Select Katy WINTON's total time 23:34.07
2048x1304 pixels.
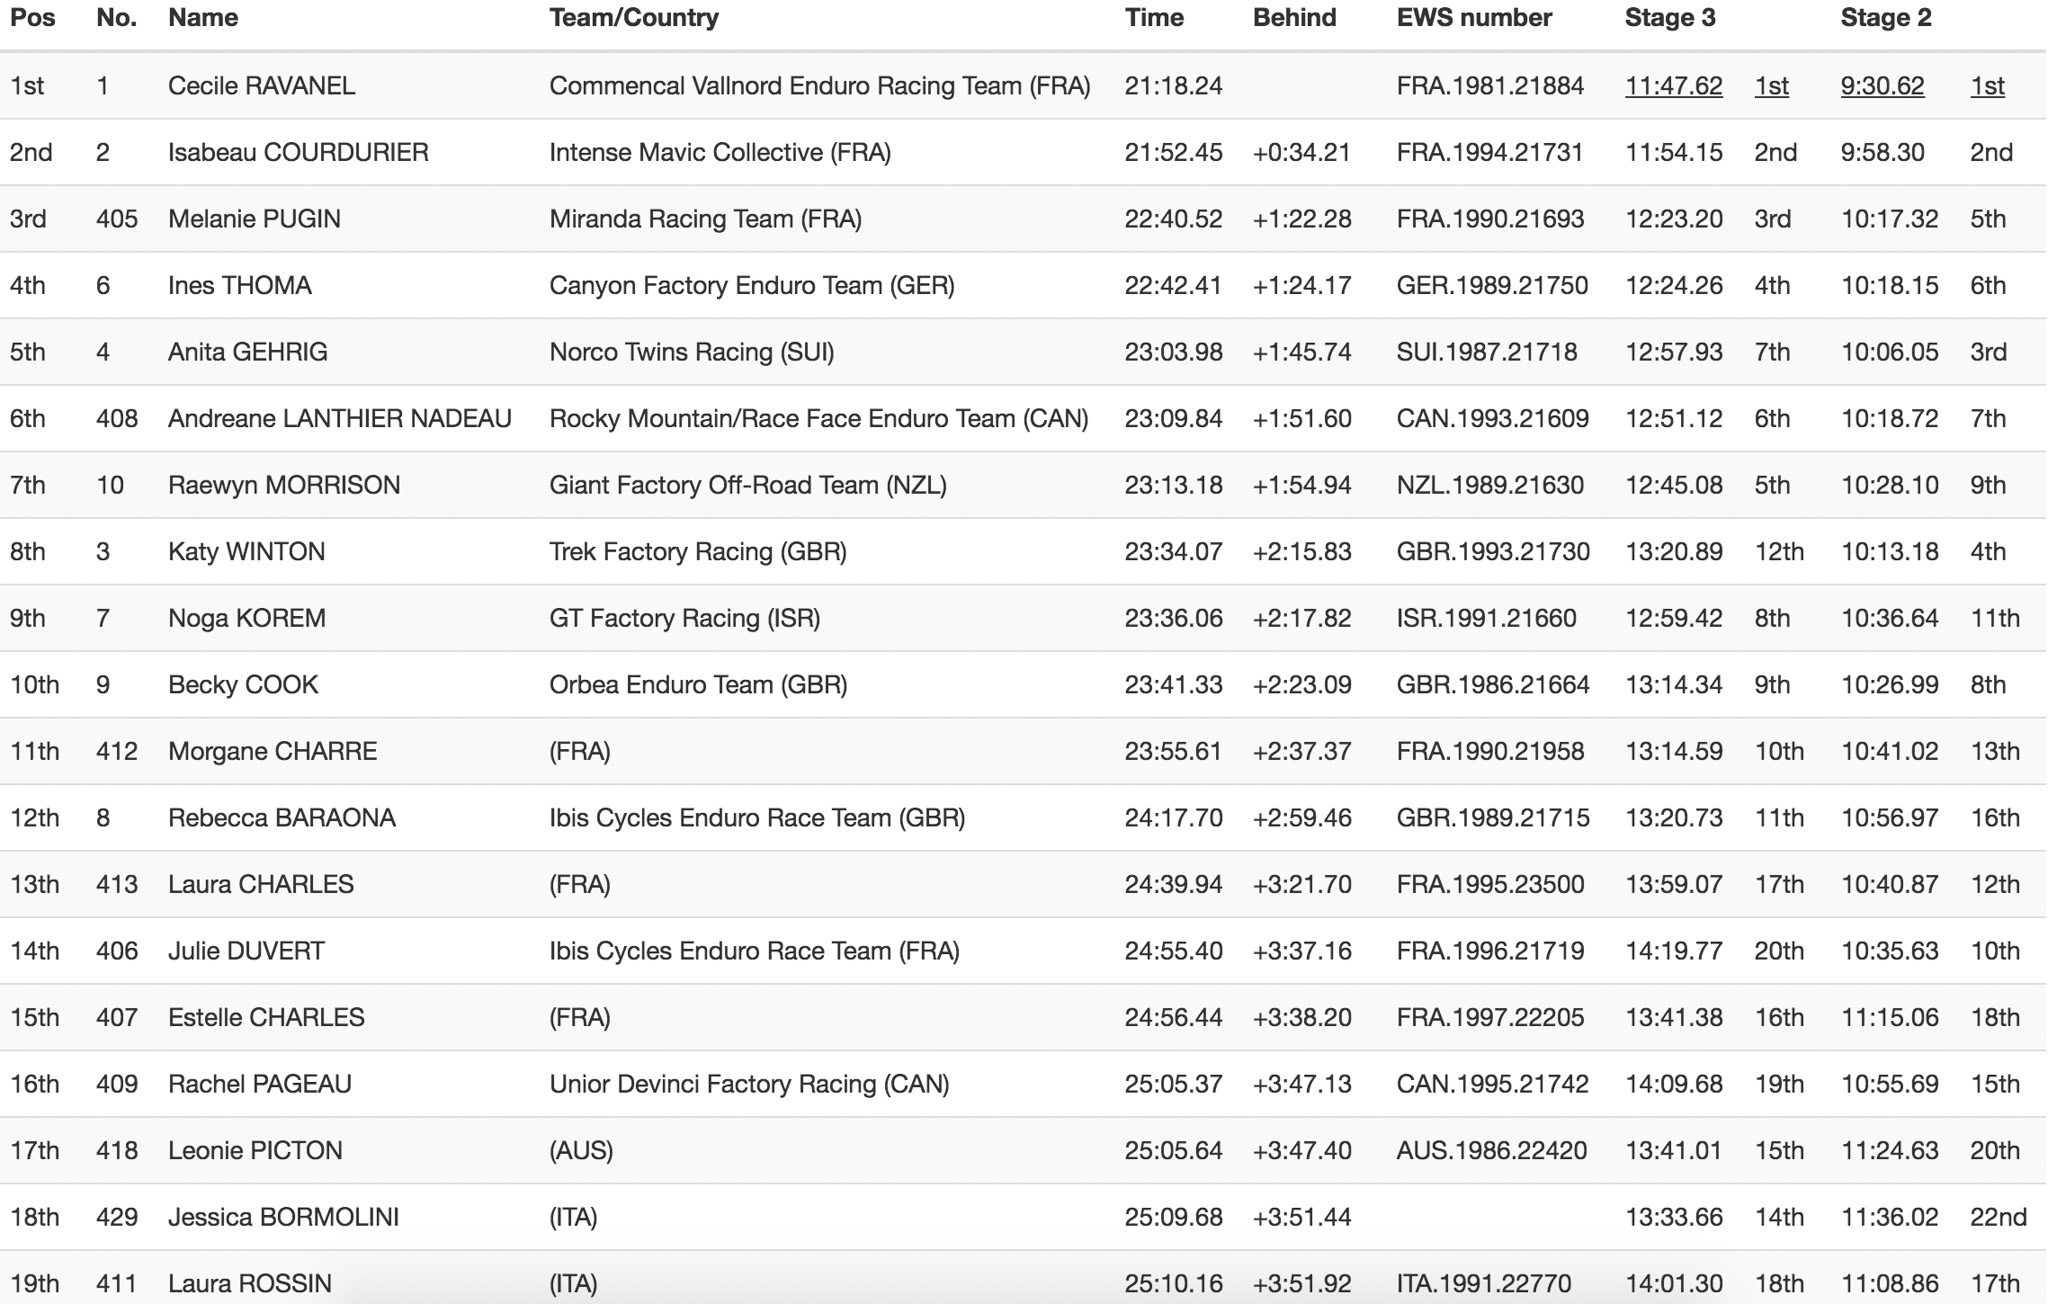pos(1173,552)
